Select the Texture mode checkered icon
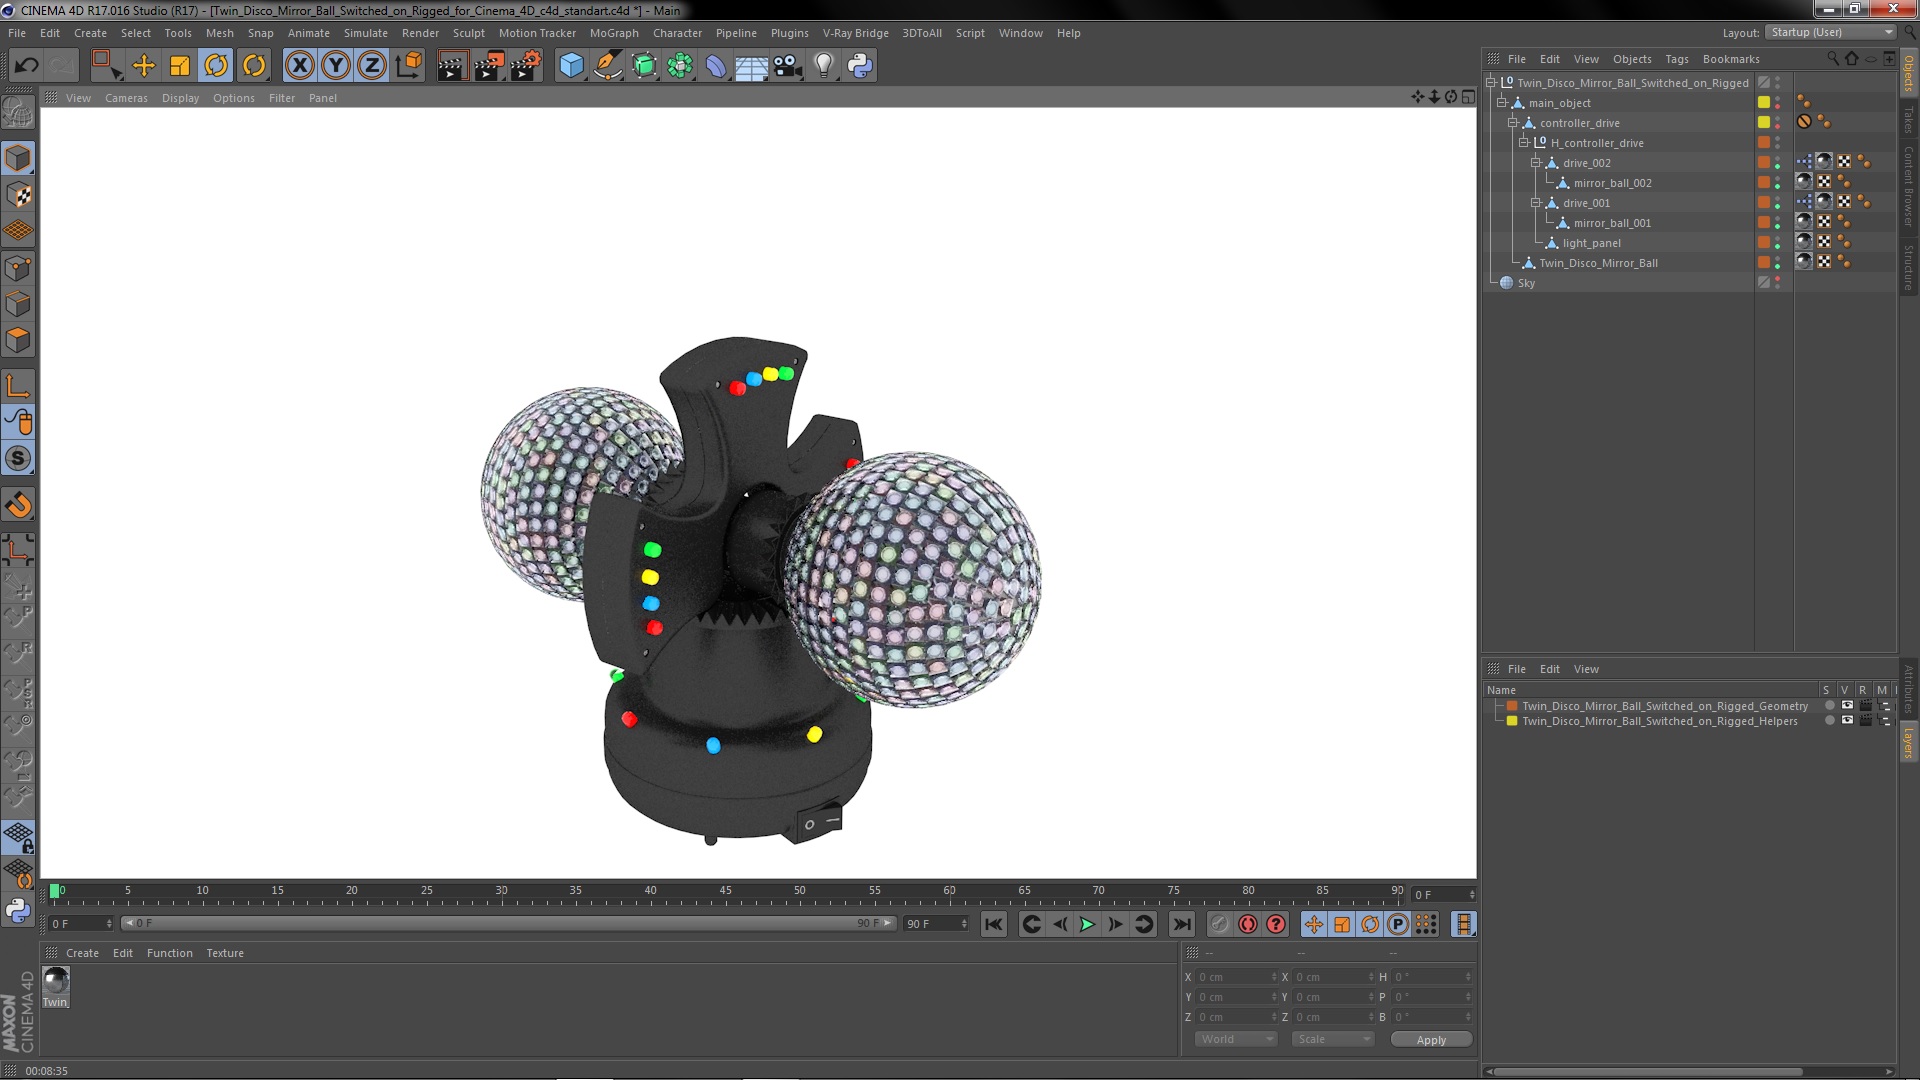The height and width of the screenshot is (1080, 1920). pos(18,195)
